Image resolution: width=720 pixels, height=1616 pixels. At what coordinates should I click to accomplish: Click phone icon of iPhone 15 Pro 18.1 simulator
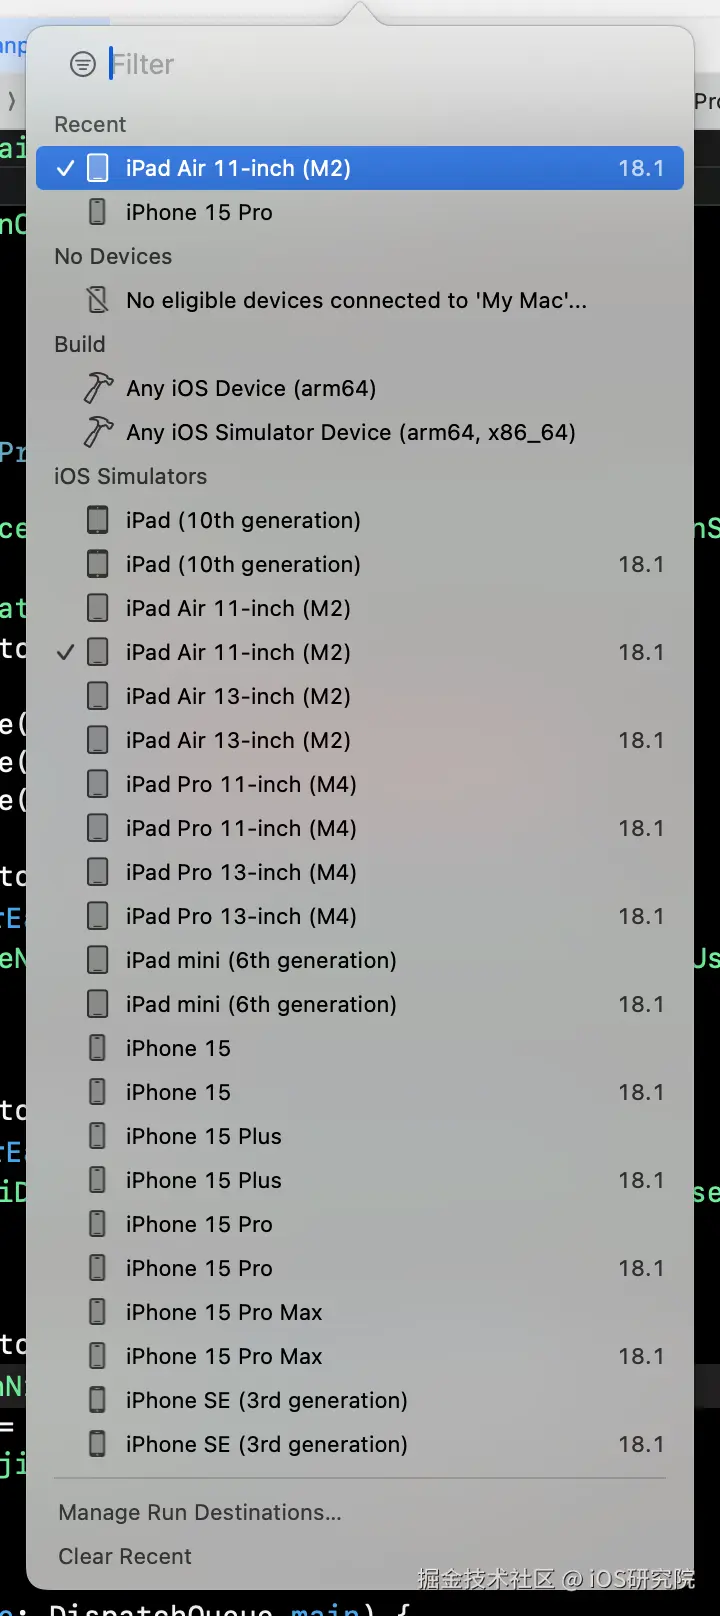pos(97,1268)
